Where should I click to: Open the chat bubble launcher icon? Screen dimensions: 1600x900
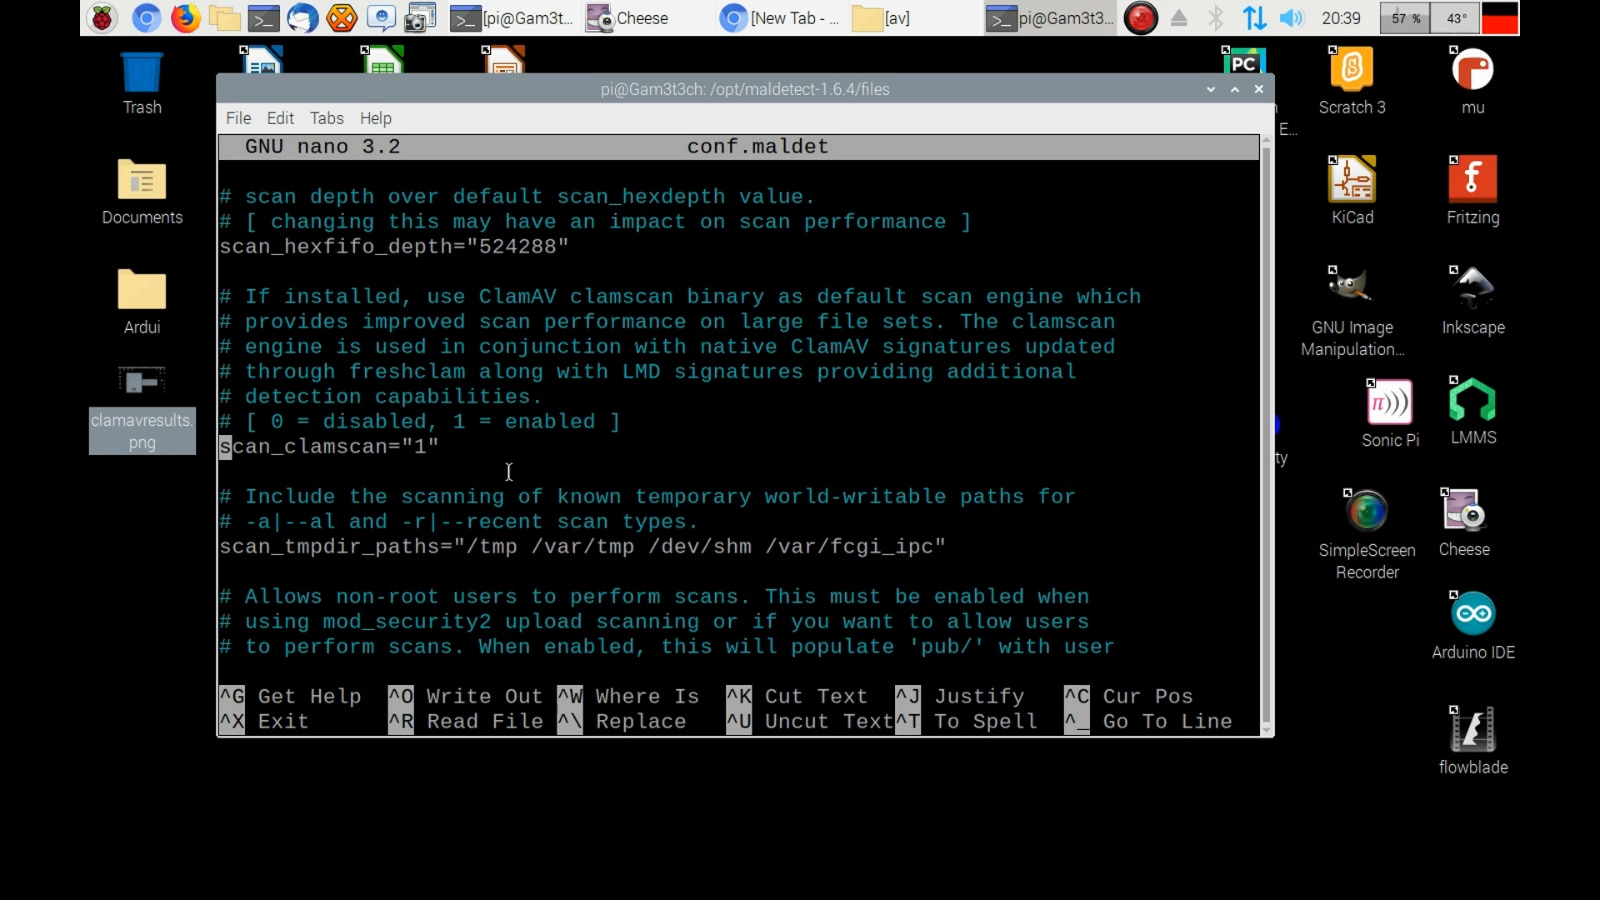[381, 18]
